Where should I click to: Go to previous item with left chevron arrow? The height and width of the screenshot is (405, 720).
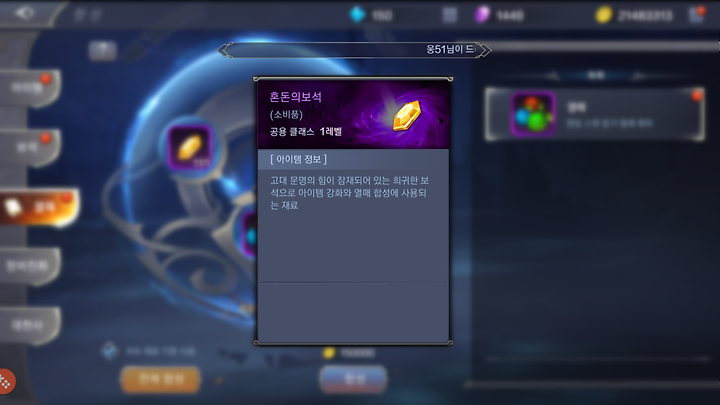(x=224, y=50)
